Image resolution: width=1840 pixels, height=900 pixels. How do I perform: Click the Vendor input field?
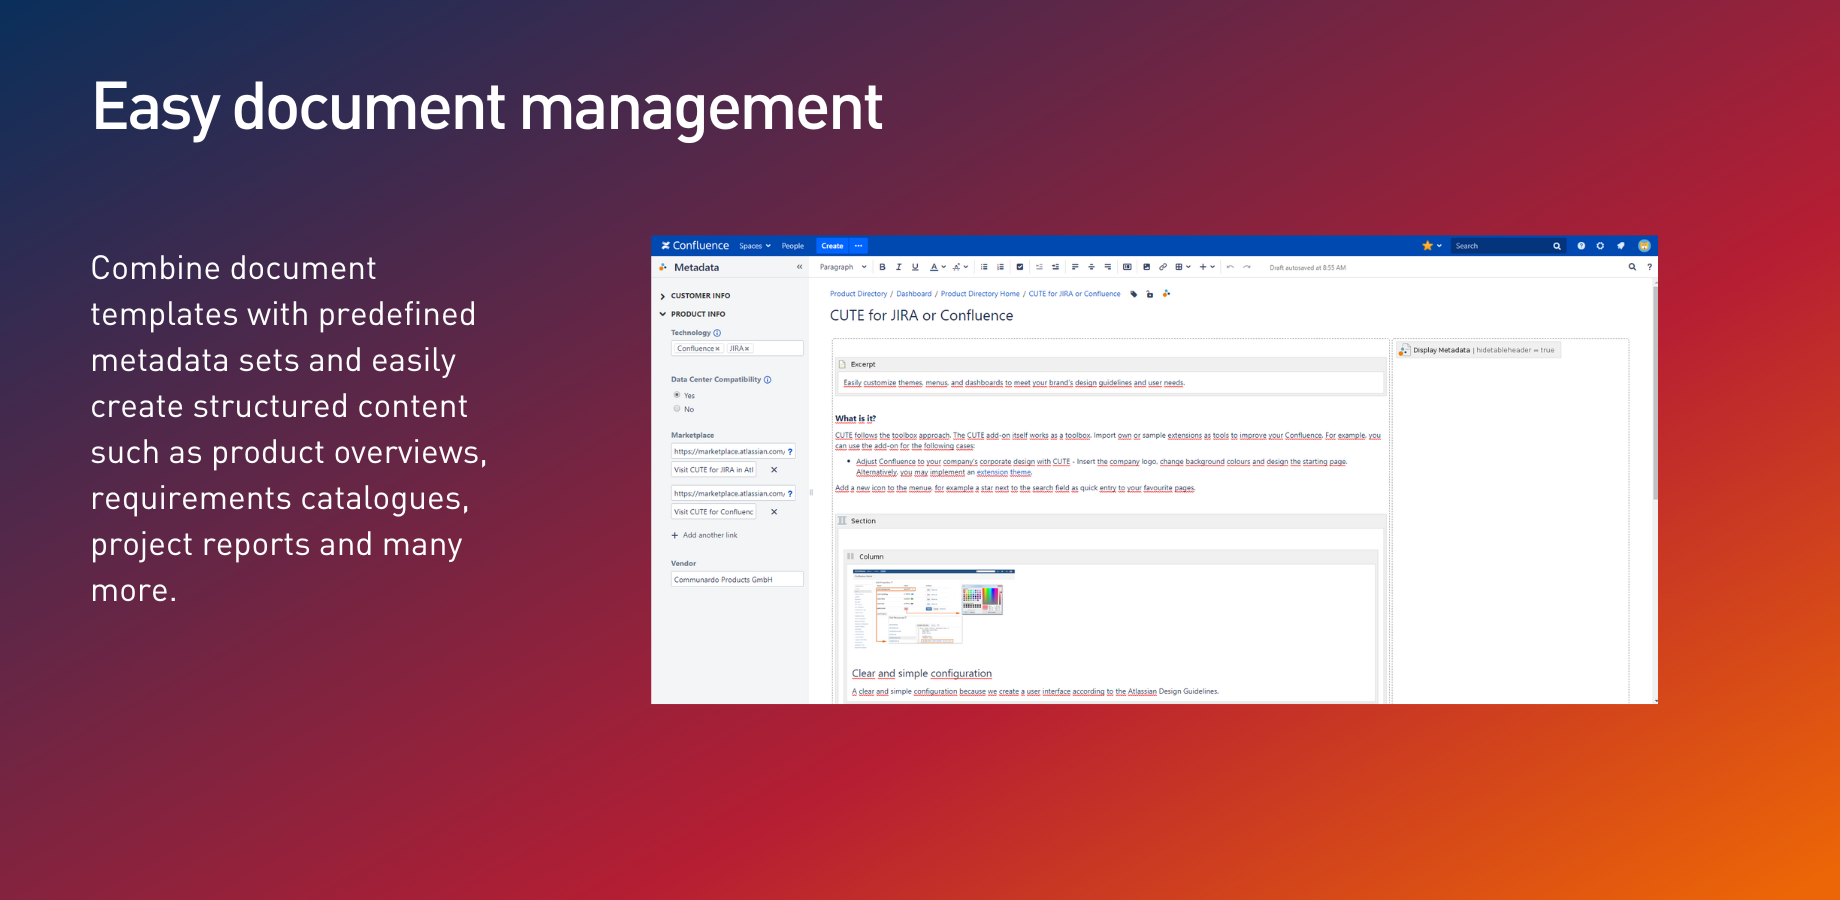click(737, 579)
